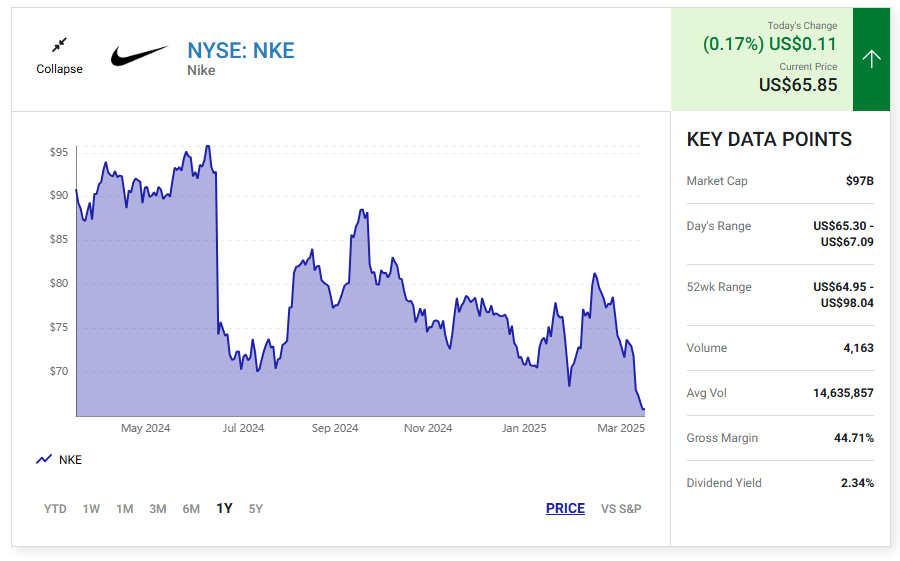Click the May 2024 axis label

(x=145, y=428)
